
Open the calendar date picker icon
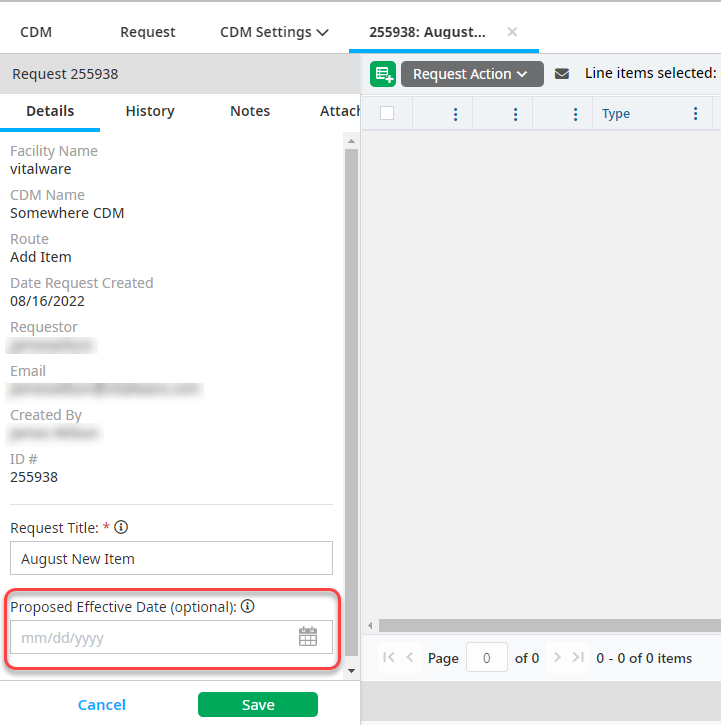pos(308,637)
